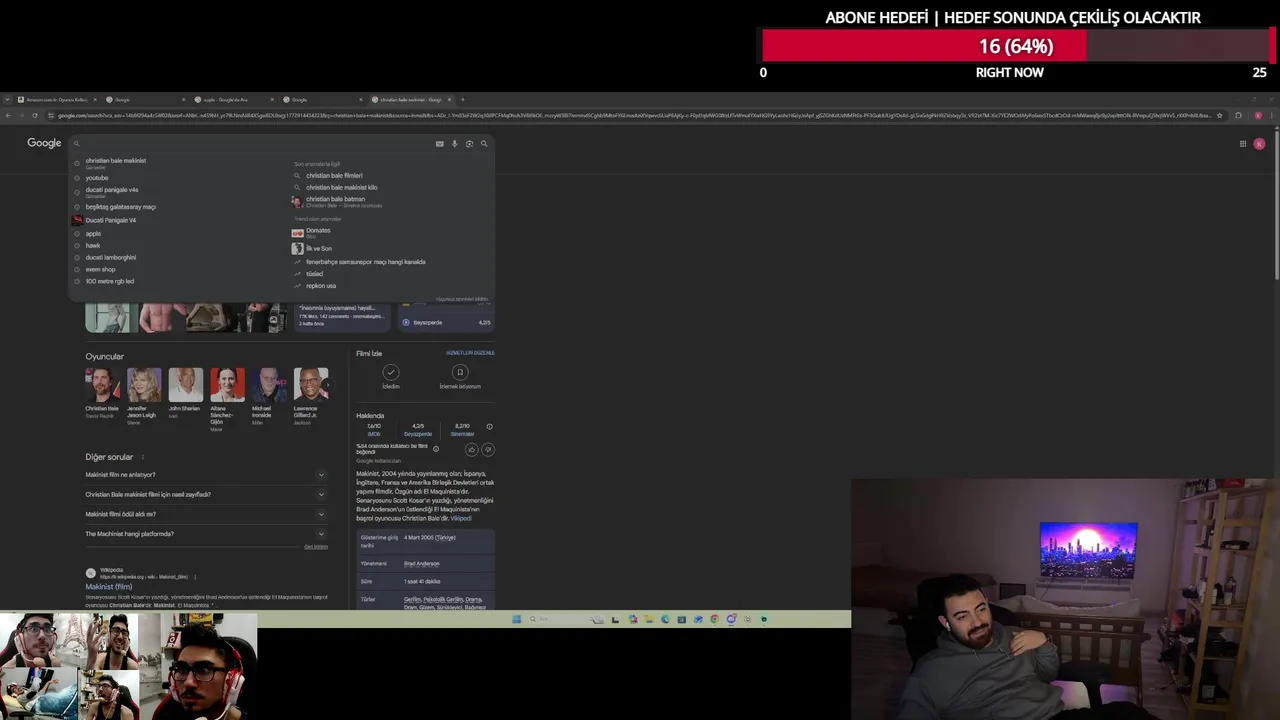Select suggestion 'apple'
Viewport: 1280px width, 720px height.
[x=93, y=234]
